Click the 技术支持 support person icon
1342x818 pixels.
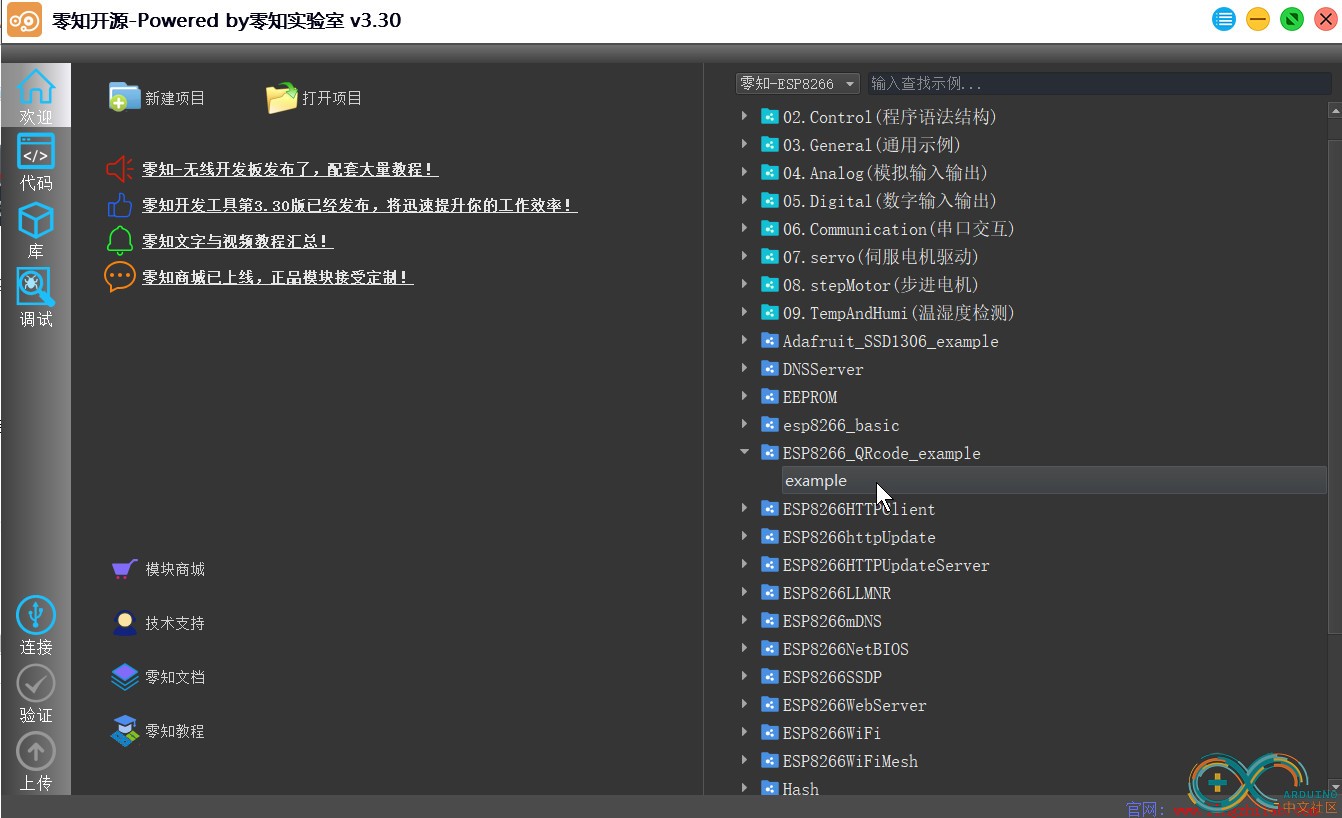pyautogui.click(x=124, y=623)
